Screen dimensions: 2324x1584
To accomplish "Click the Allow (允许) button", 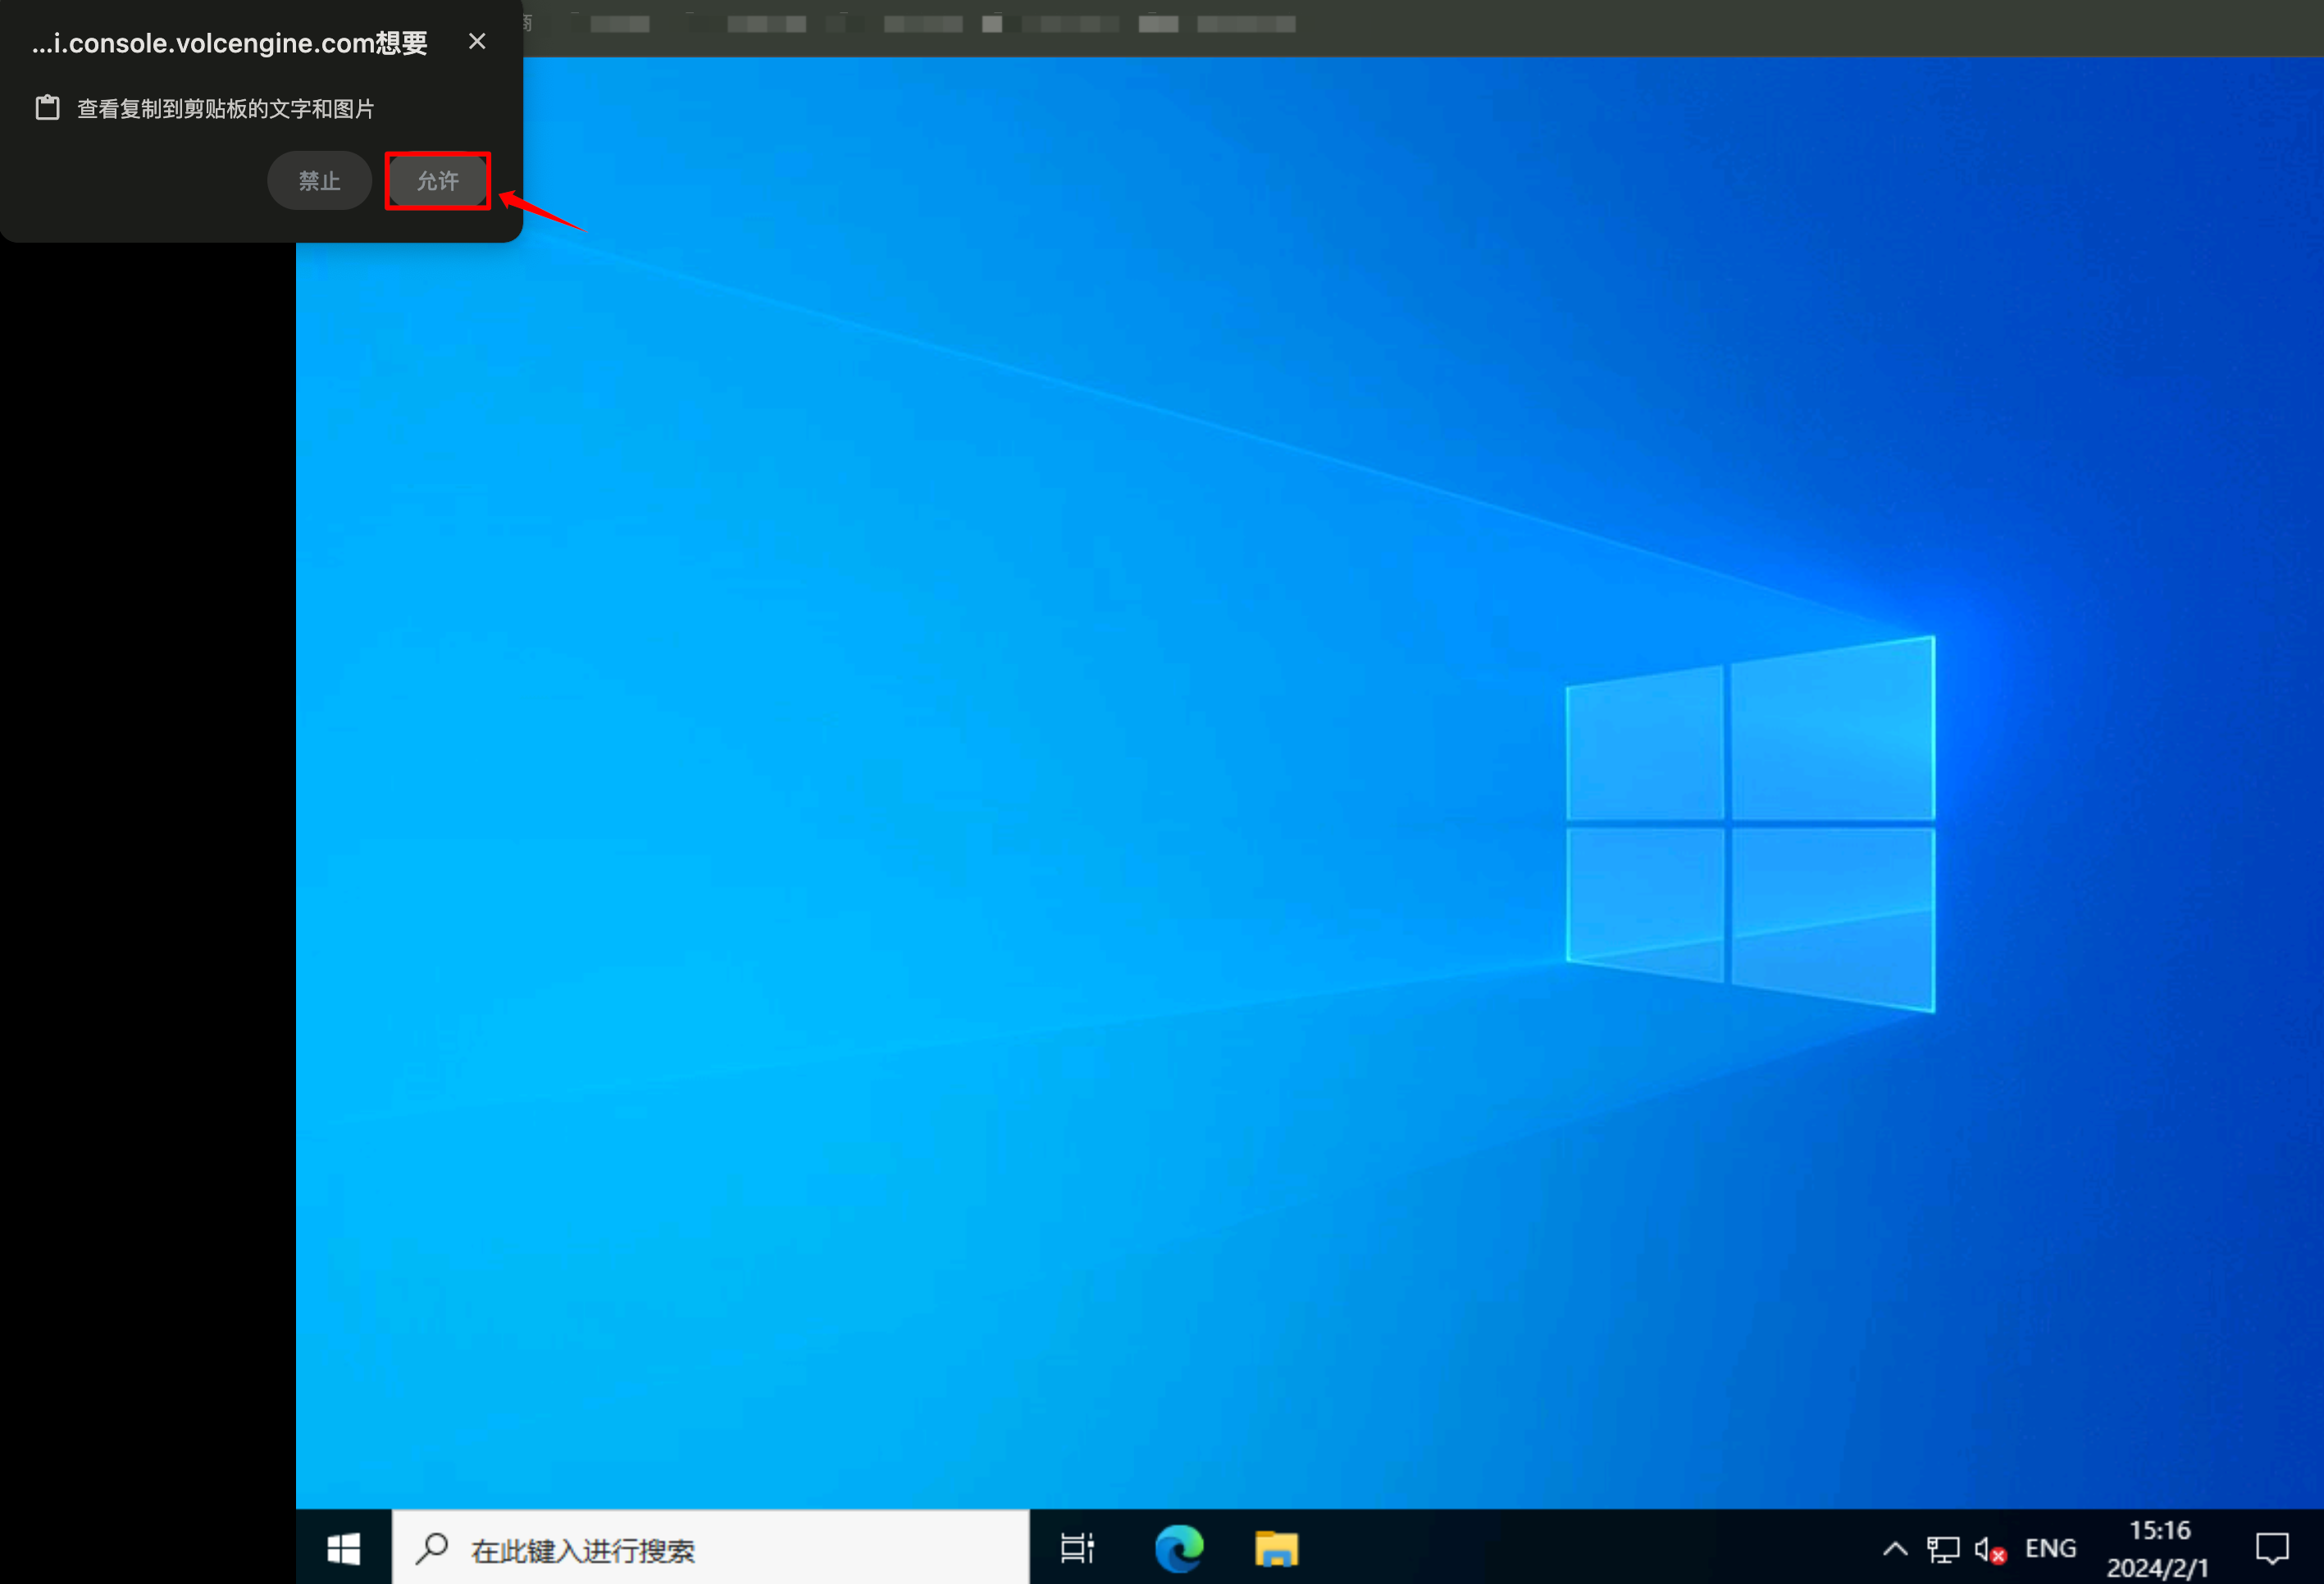I will 437,181.
